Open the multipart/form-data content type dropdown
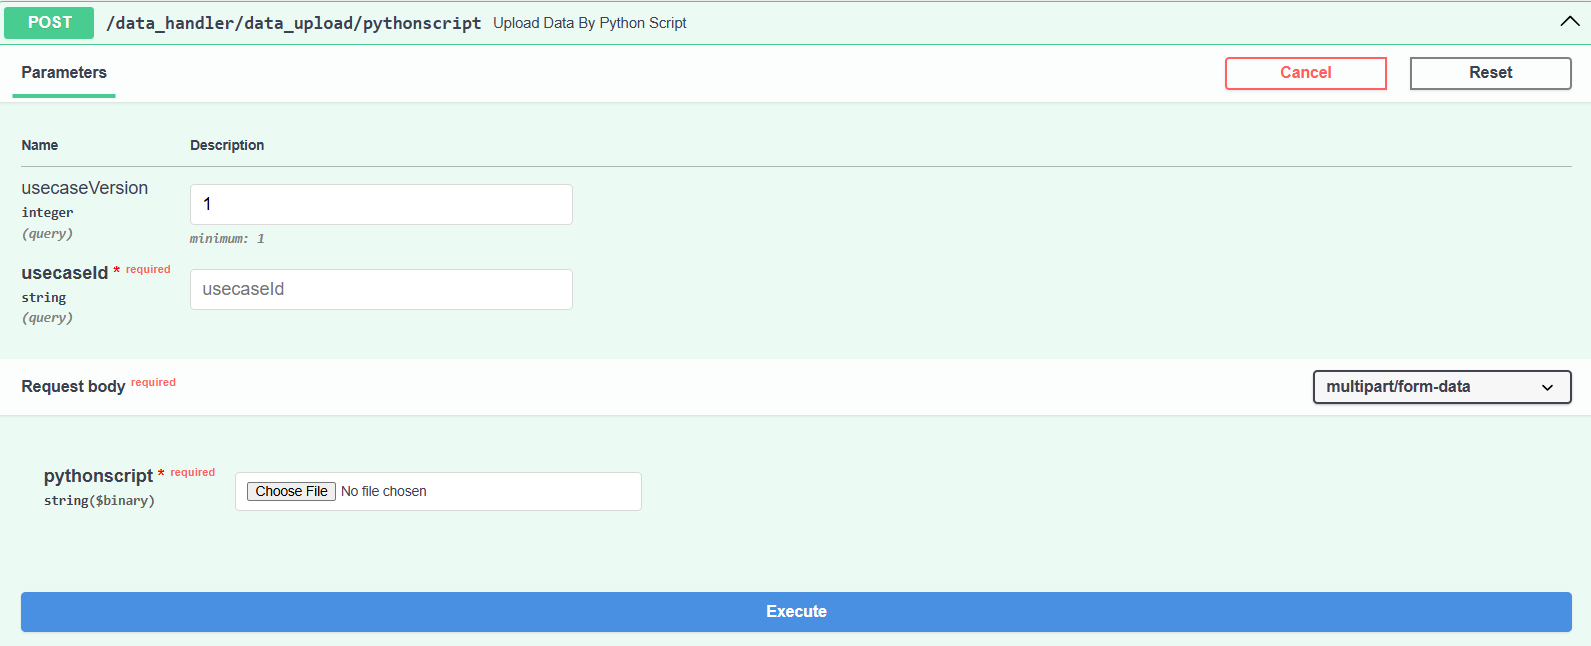 point(1442,387)
